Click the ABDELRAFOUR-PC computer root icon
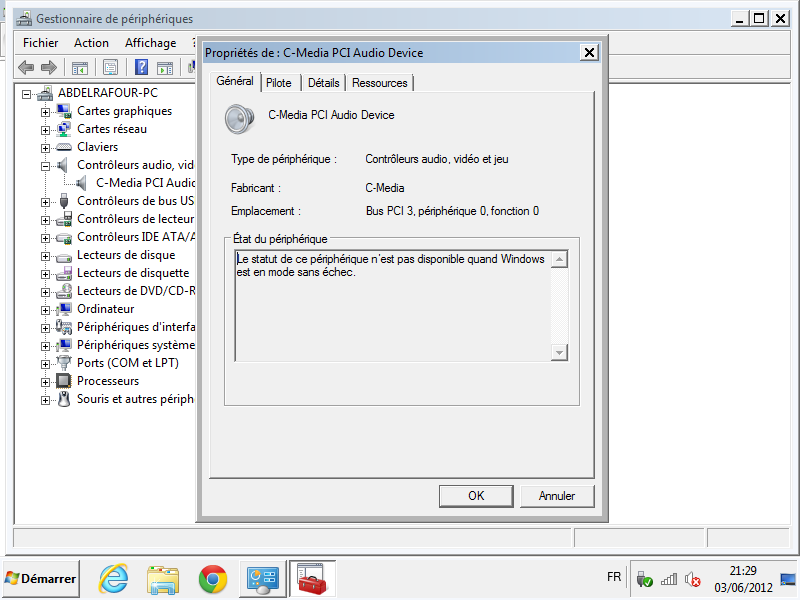The height and width of the screenshot is (600, 800). pyautogui.click(x=45, y=93)
